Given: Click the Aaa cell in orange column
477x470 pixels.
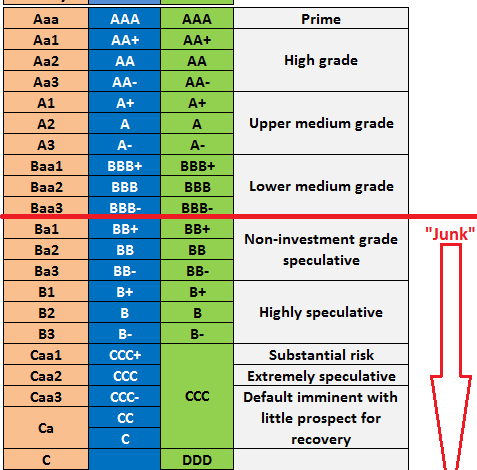Looking at the screenshot, I should (46, 19).
